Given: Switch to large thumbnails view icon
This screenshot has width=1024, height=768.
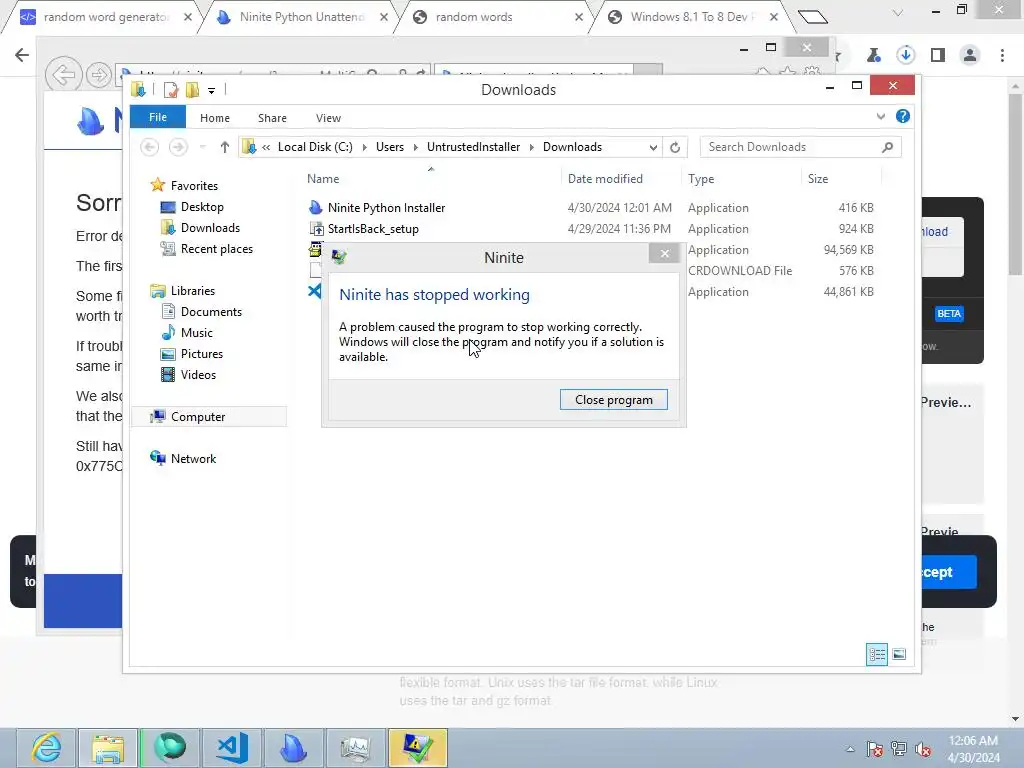Looking at the screenshot, I should tap(899, 654).
